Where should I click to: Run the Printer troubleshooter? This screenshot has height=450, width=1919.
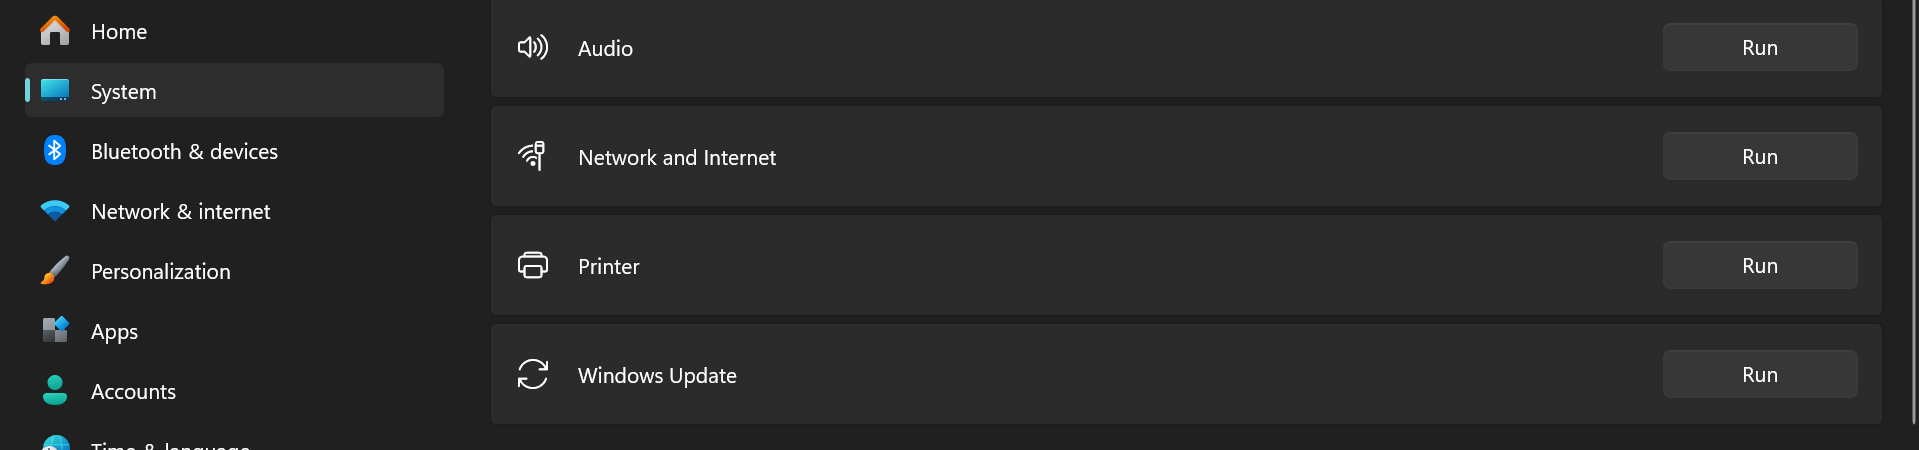(x=1759, y=265)
